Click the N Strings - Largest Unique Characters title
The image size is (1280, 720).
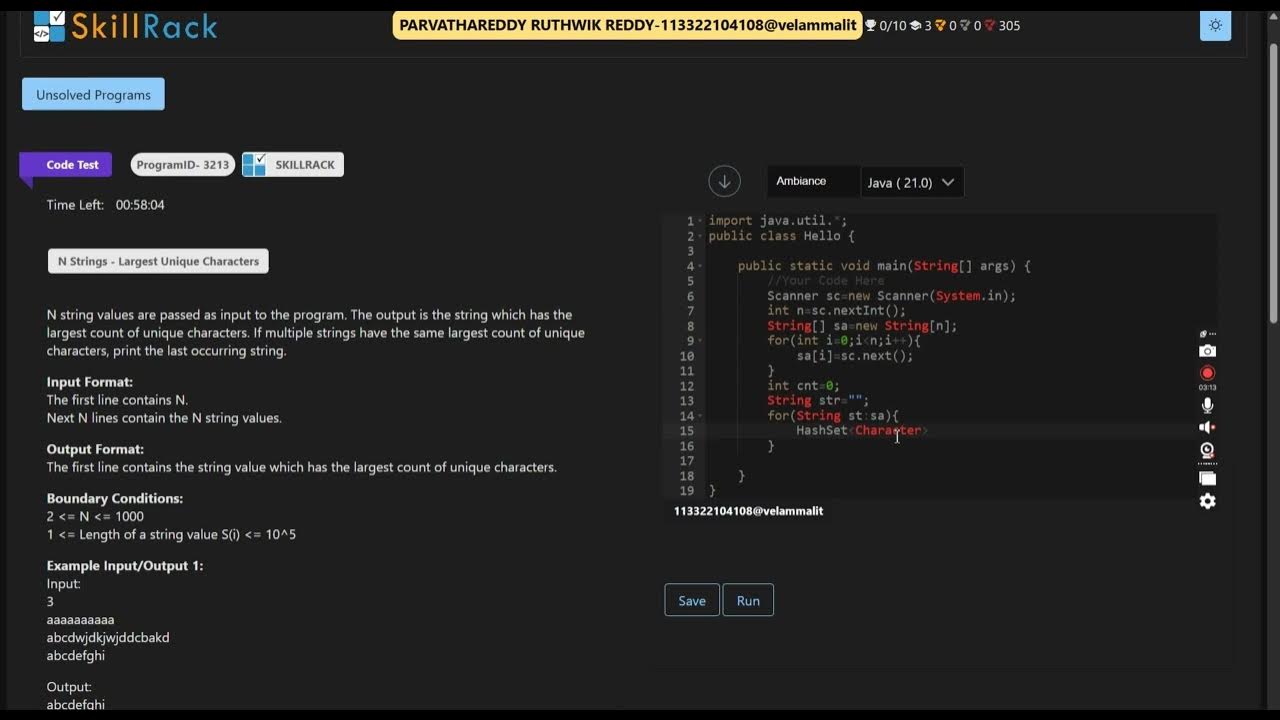tap(158, 261)
